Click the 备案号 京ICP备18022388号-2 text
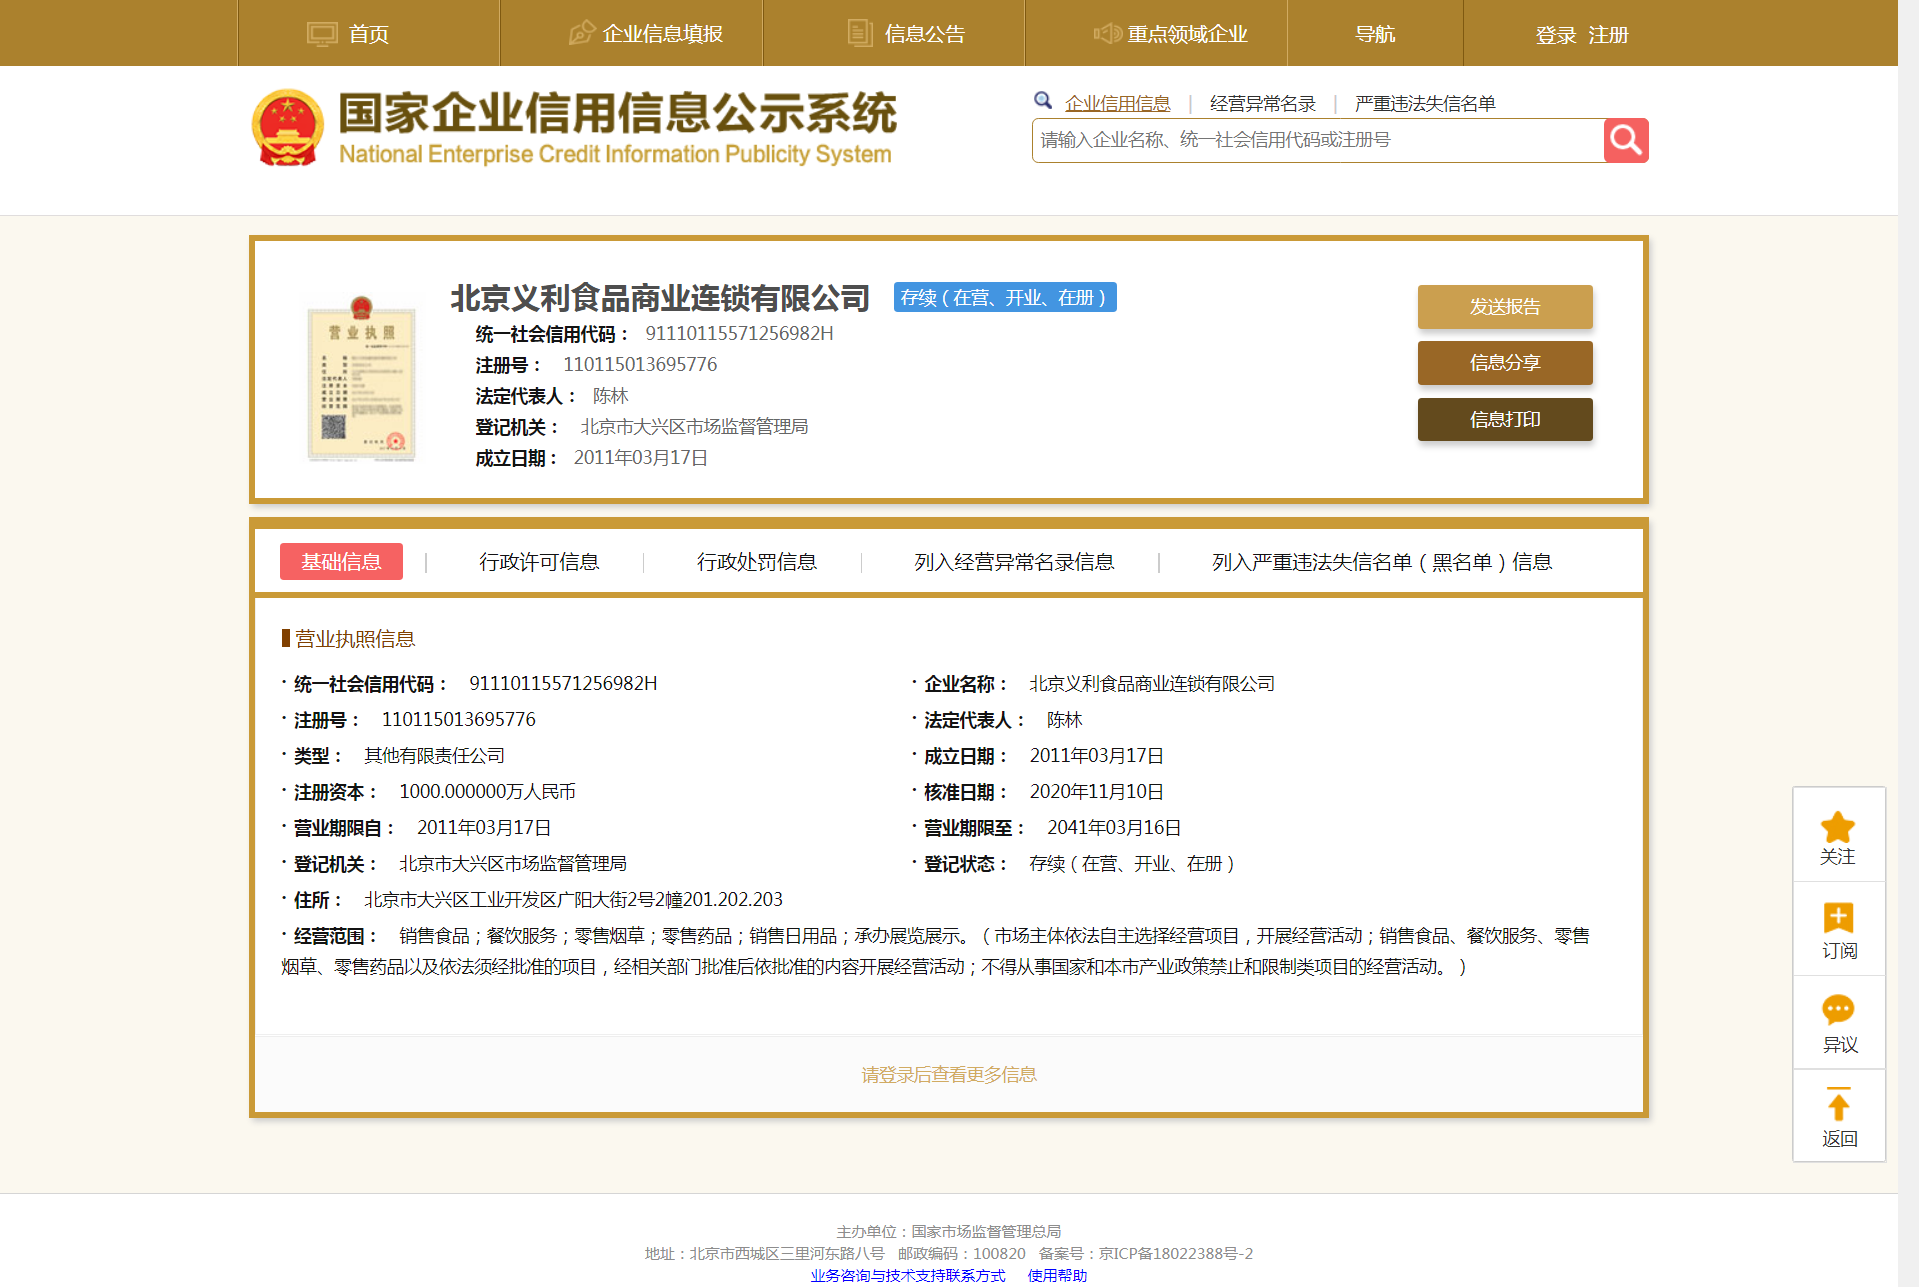Screen dimensions: 1919x1287 pos(1145,1253)
